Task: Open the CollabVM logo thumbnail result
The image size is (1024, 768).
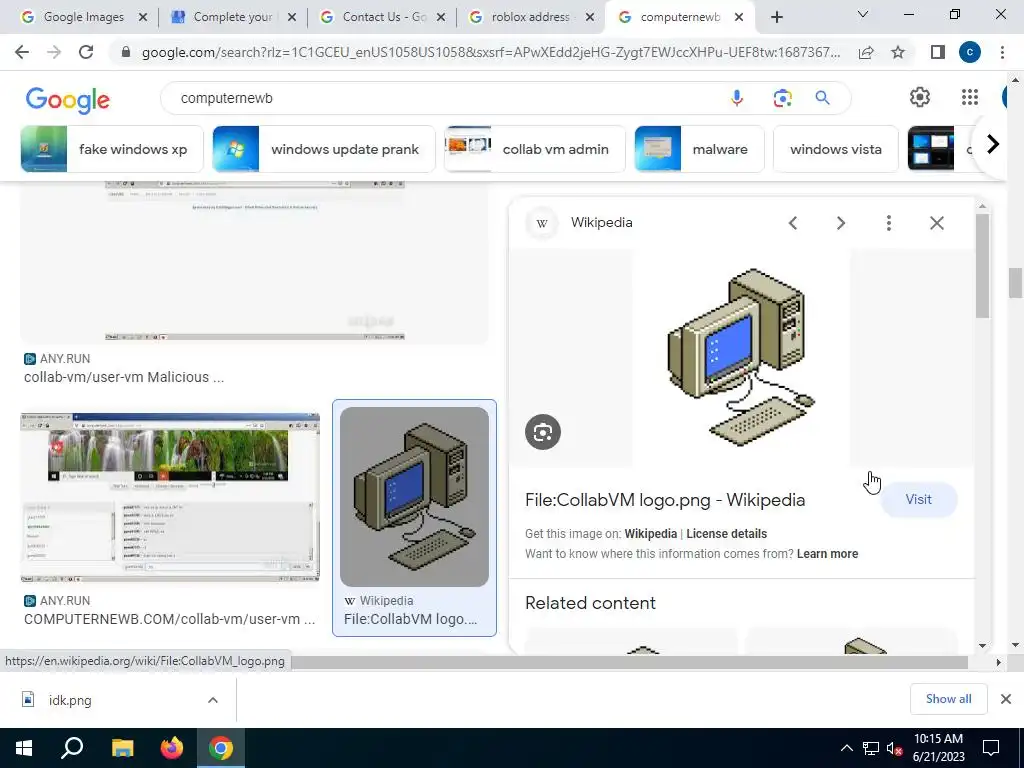Action: pos(414,497)
